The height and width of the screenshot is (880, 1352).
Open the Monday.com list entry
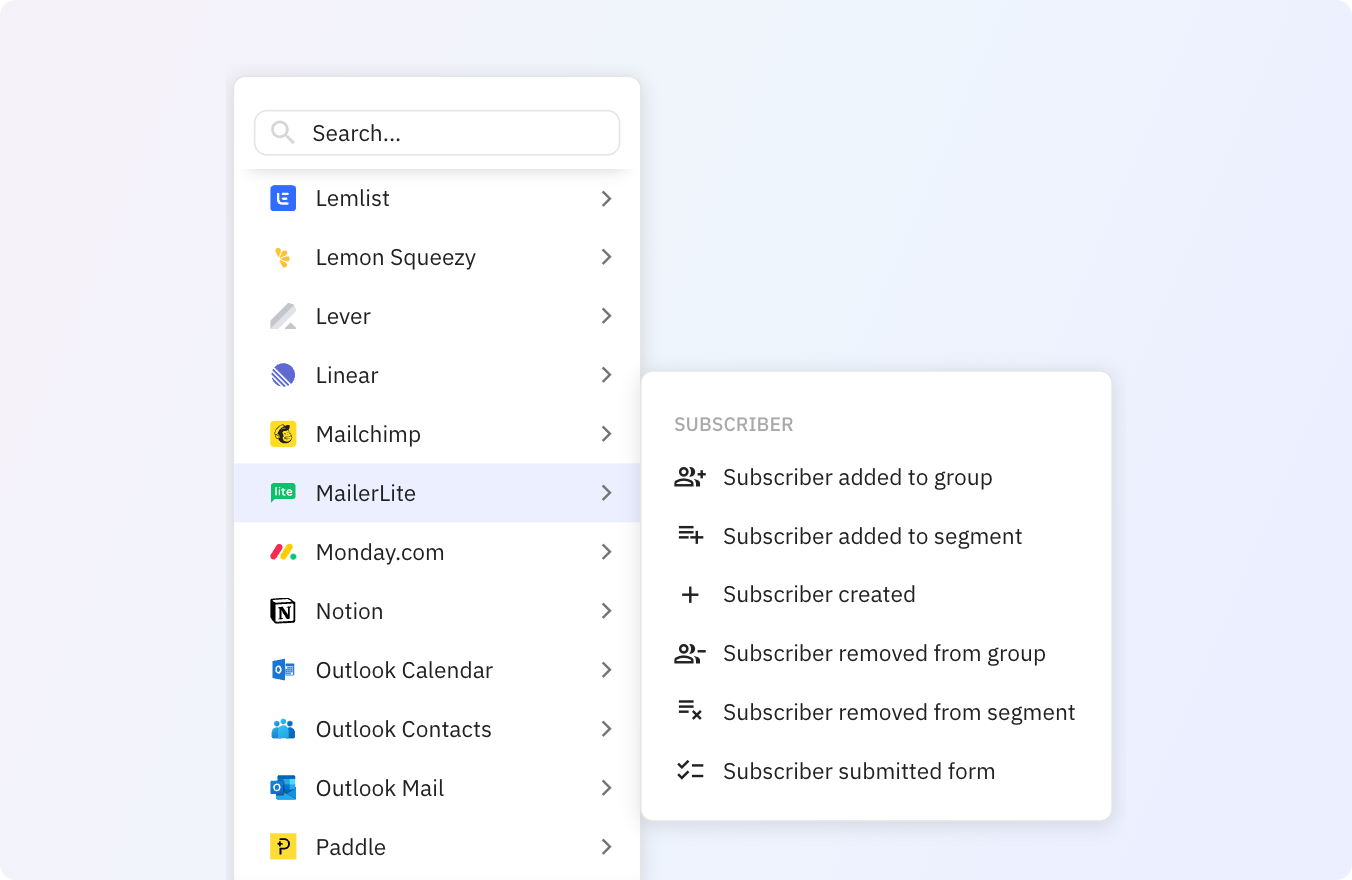(x=437, y=552)
